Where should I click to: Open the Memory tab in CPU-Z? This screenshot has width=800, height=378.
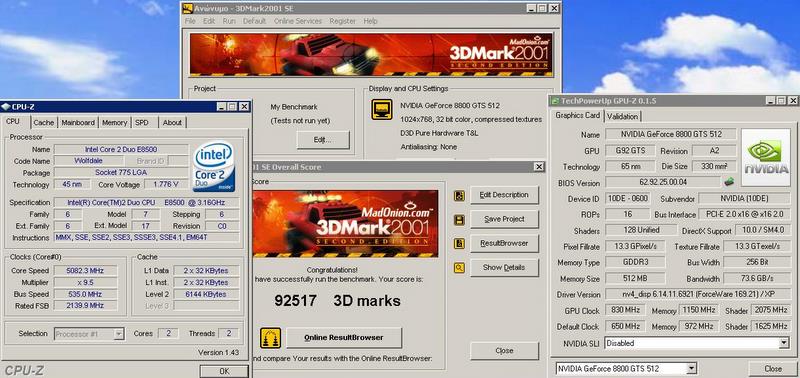pos(114,122)
